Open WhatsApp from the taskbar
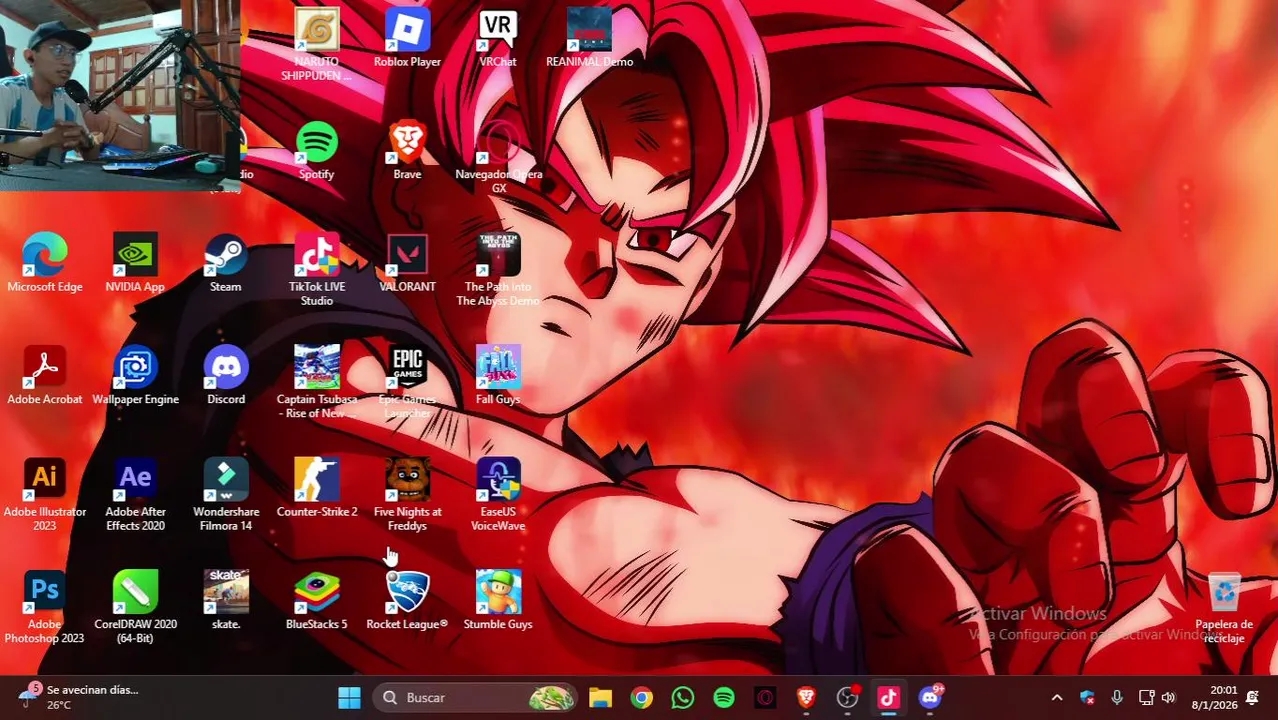This screenshot has width=1278, height=720. coord(683,697)
